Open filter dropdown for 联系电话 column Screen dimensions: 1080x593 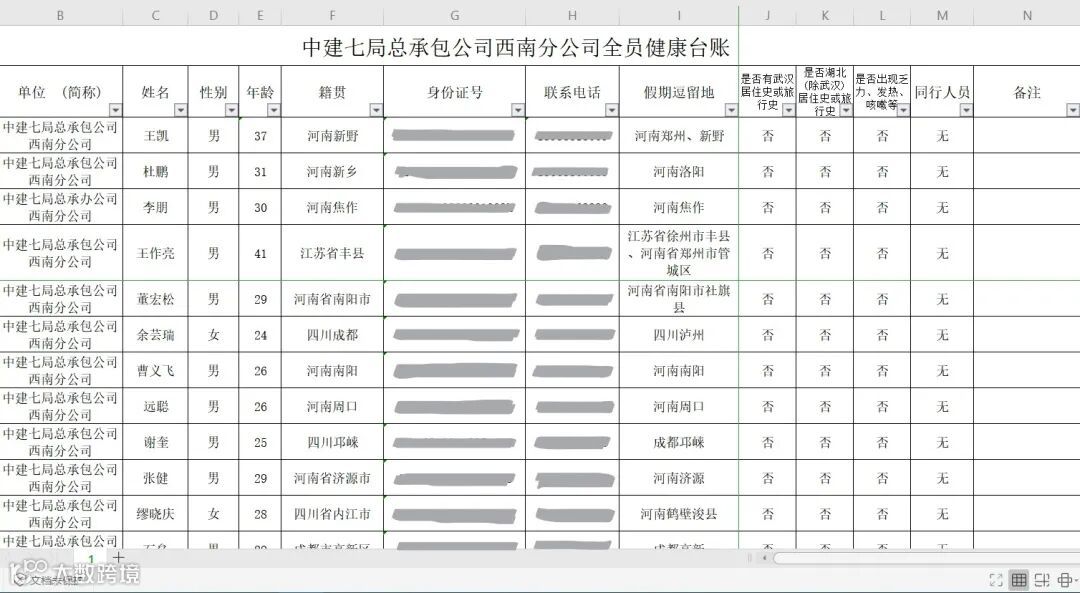pyautogui.click(x=612, y=110)
